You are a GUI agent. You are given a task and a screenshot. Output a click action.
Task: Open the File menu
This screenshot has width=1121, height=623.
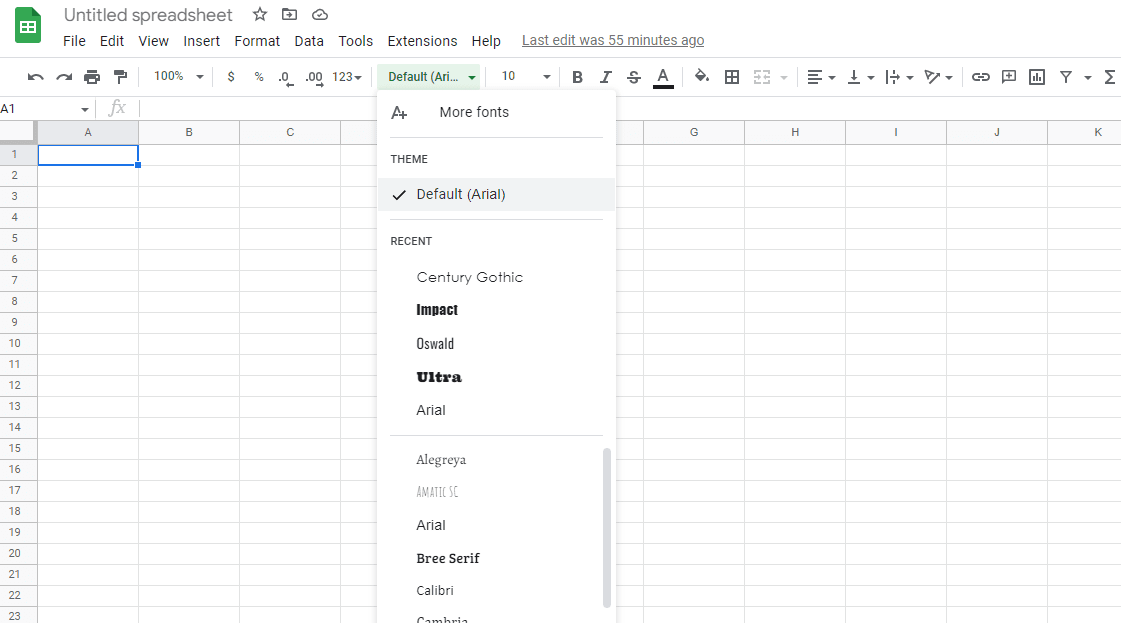tap(74, 41)
